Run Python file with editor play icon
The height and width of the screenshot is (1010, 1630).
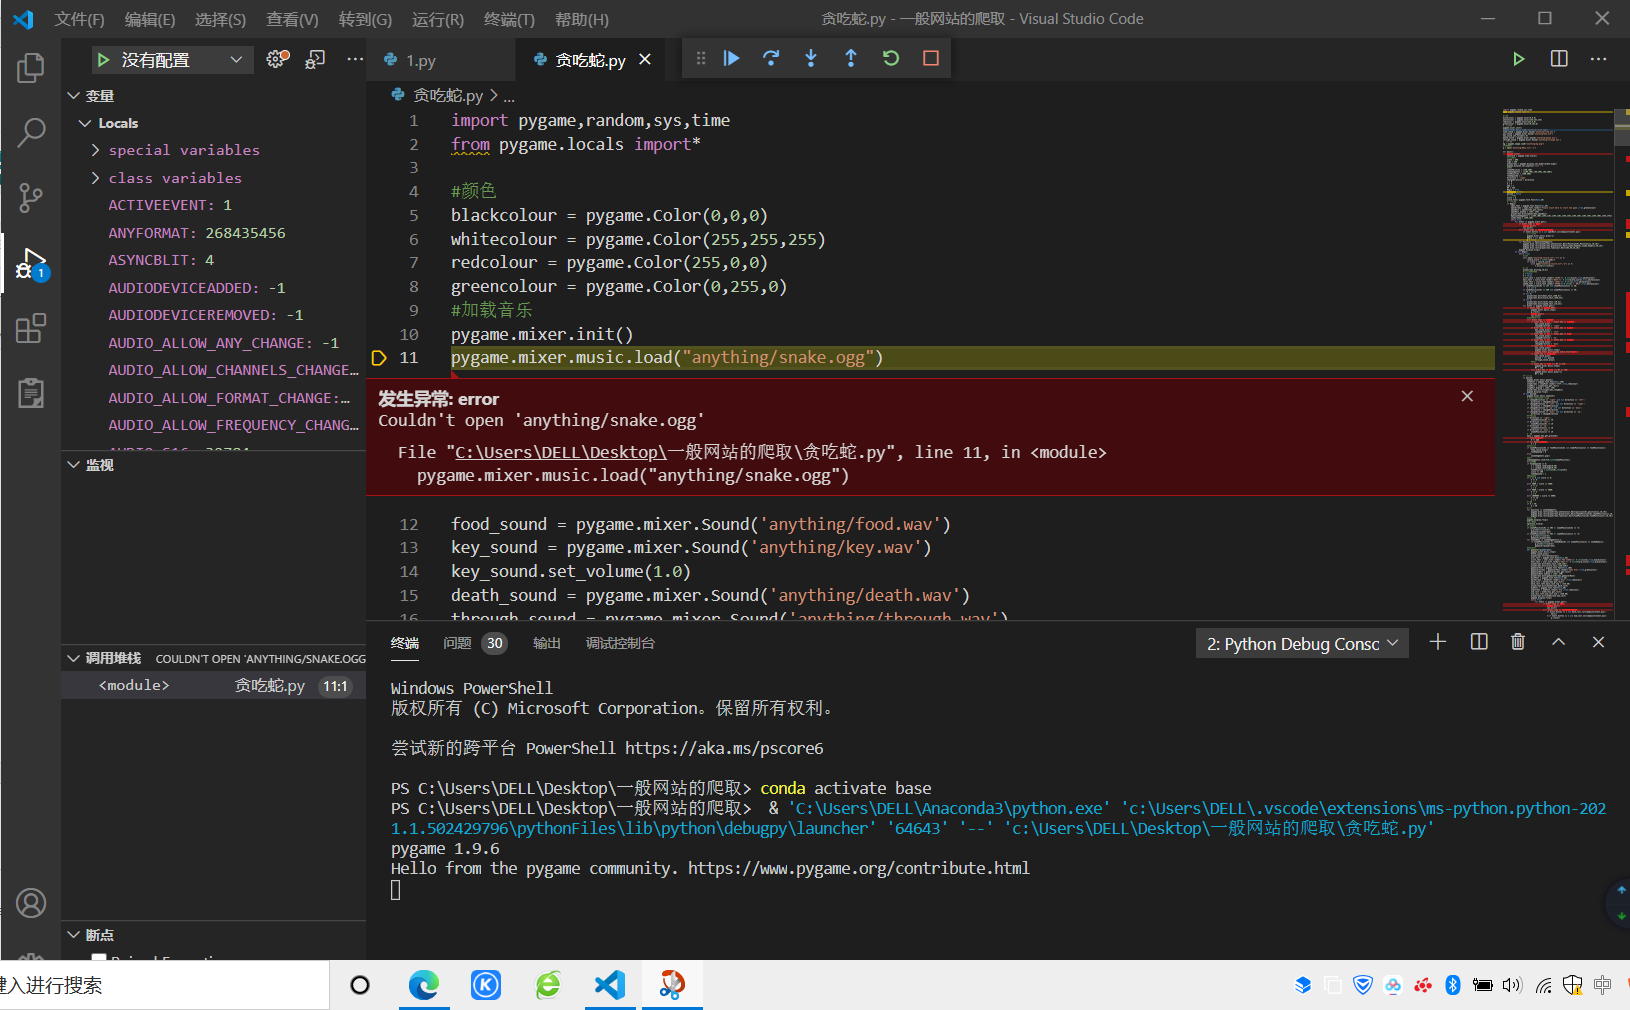point(1518,59)
